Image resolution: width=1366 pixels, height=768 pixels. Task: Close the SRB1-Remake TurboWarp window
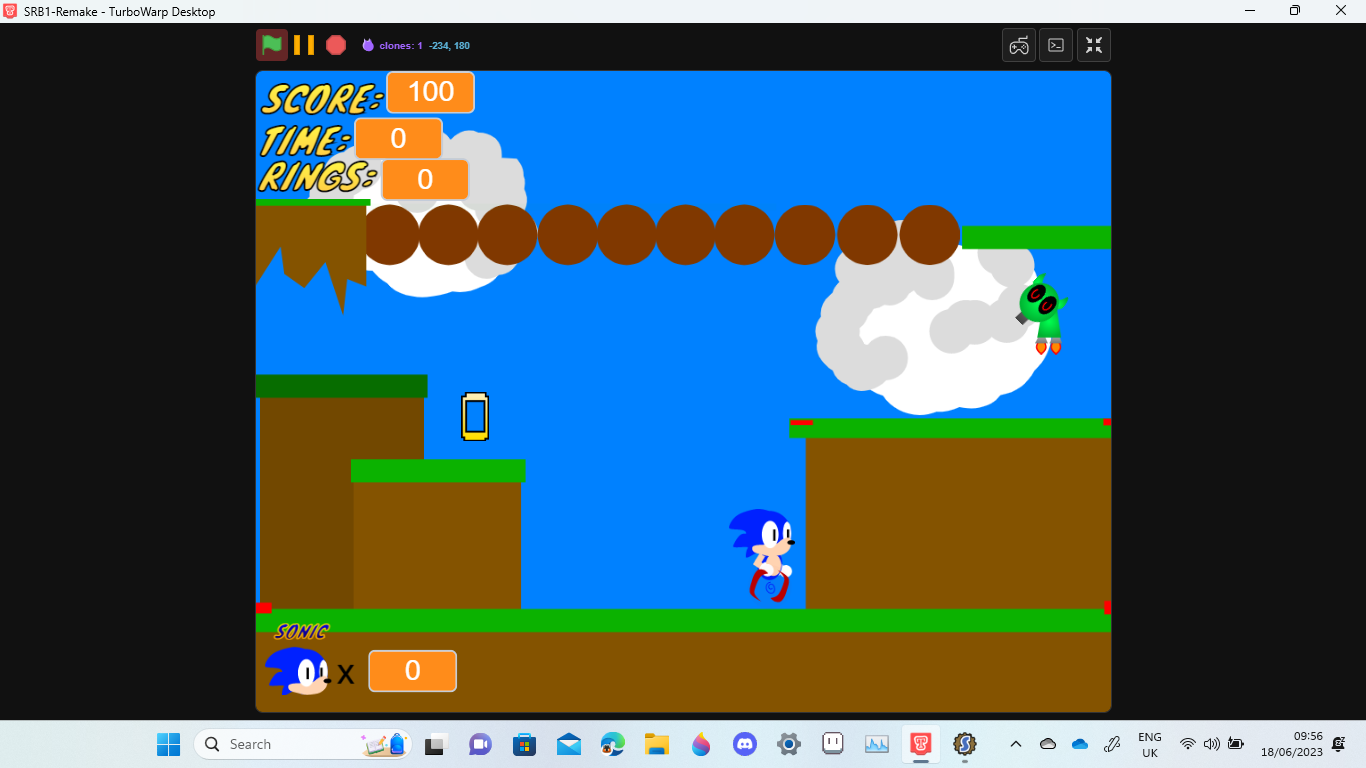1341,11
